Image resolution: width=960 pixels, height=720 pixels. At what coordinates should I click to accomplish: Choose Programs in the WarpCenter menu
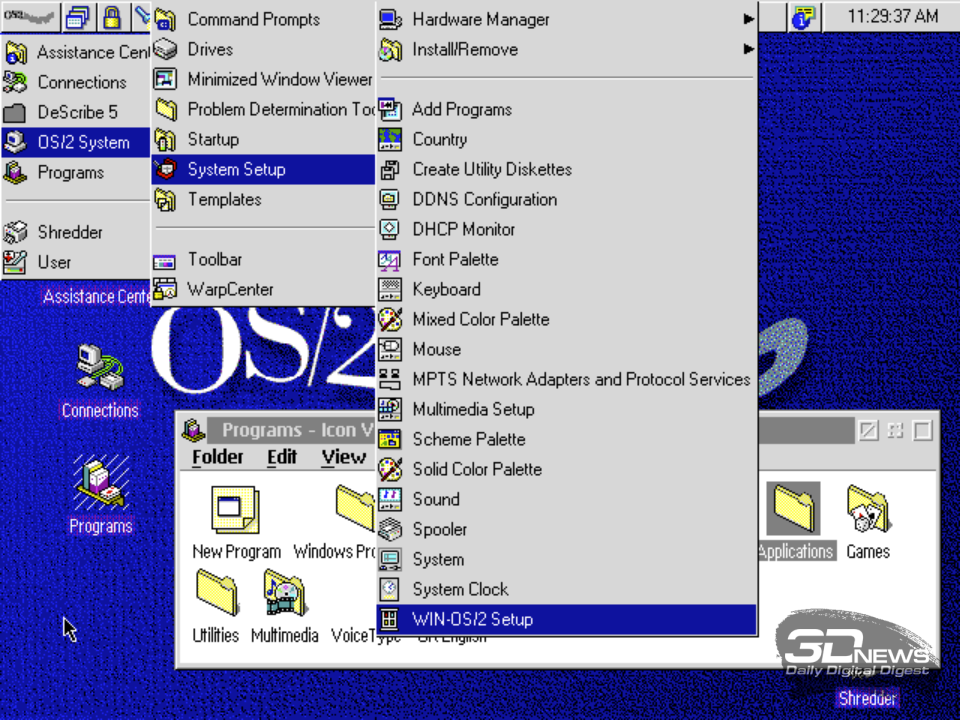point(76,172)
